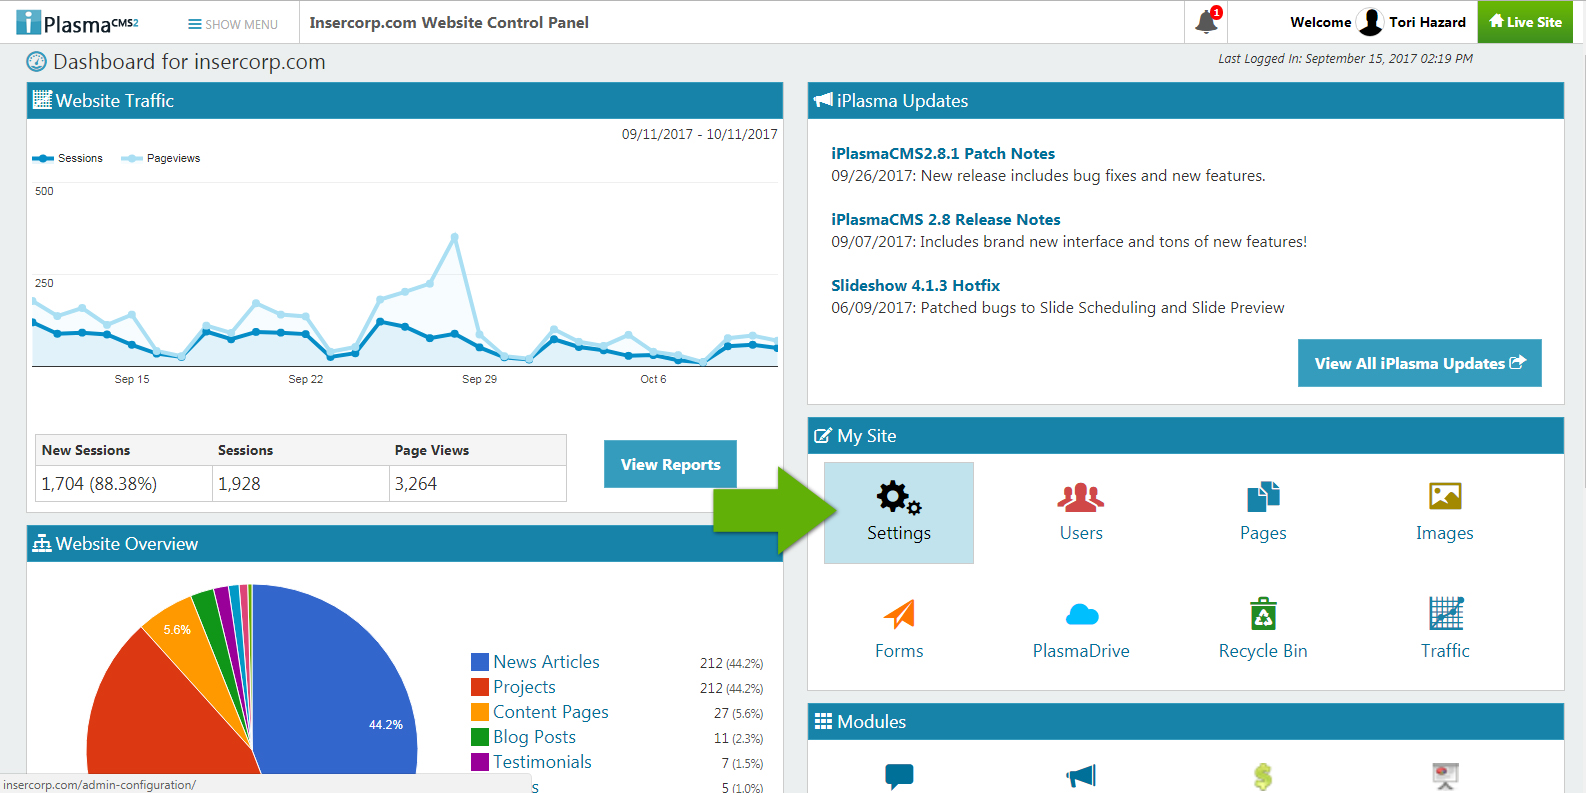This screenshot has width=1586, height=793.
Task: Click the Testimonials count 7 (1.5%)
Action: tap(742, 763)
